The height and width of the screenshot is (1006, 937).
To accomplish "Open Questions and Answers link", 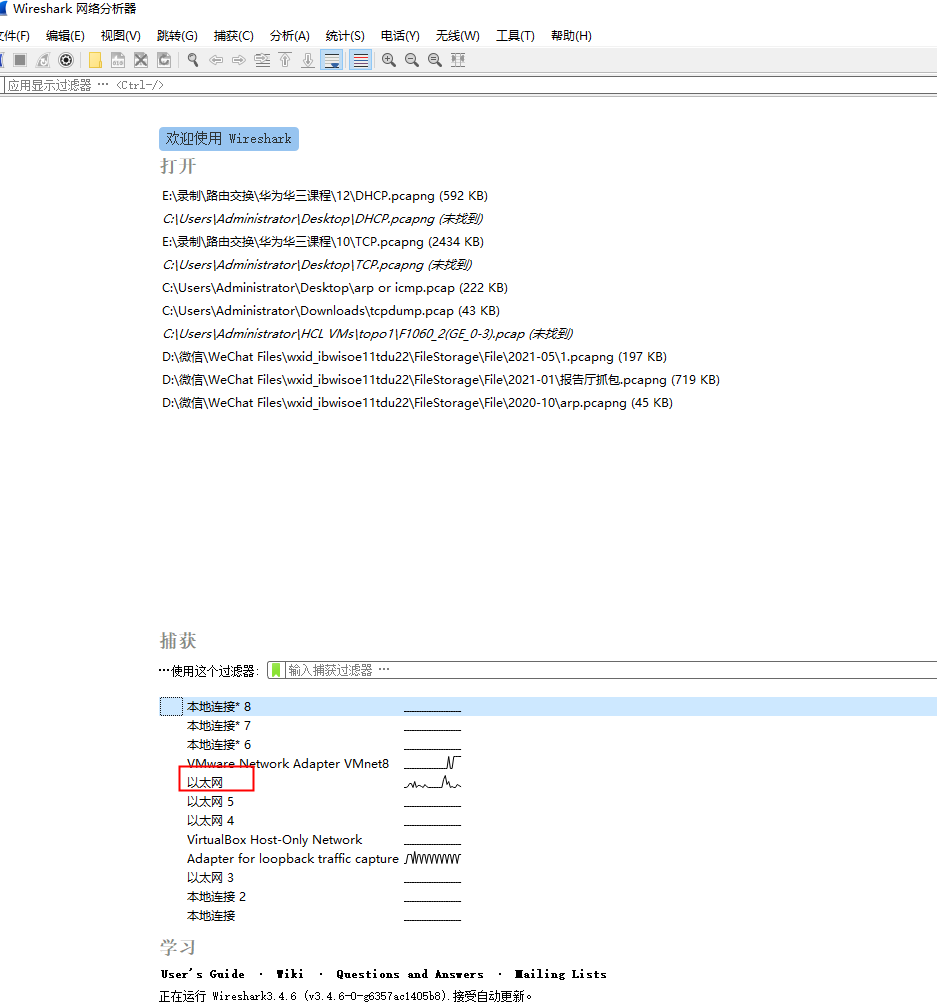I will (x=409, y=974).
